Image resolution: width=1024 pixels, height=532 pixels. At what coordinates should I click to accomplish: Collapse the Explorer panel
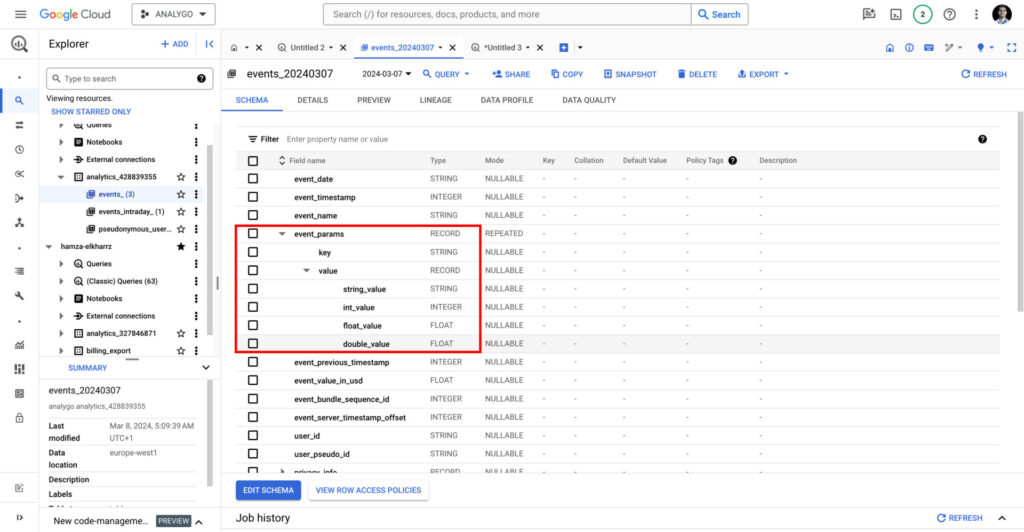coord(209,44)
